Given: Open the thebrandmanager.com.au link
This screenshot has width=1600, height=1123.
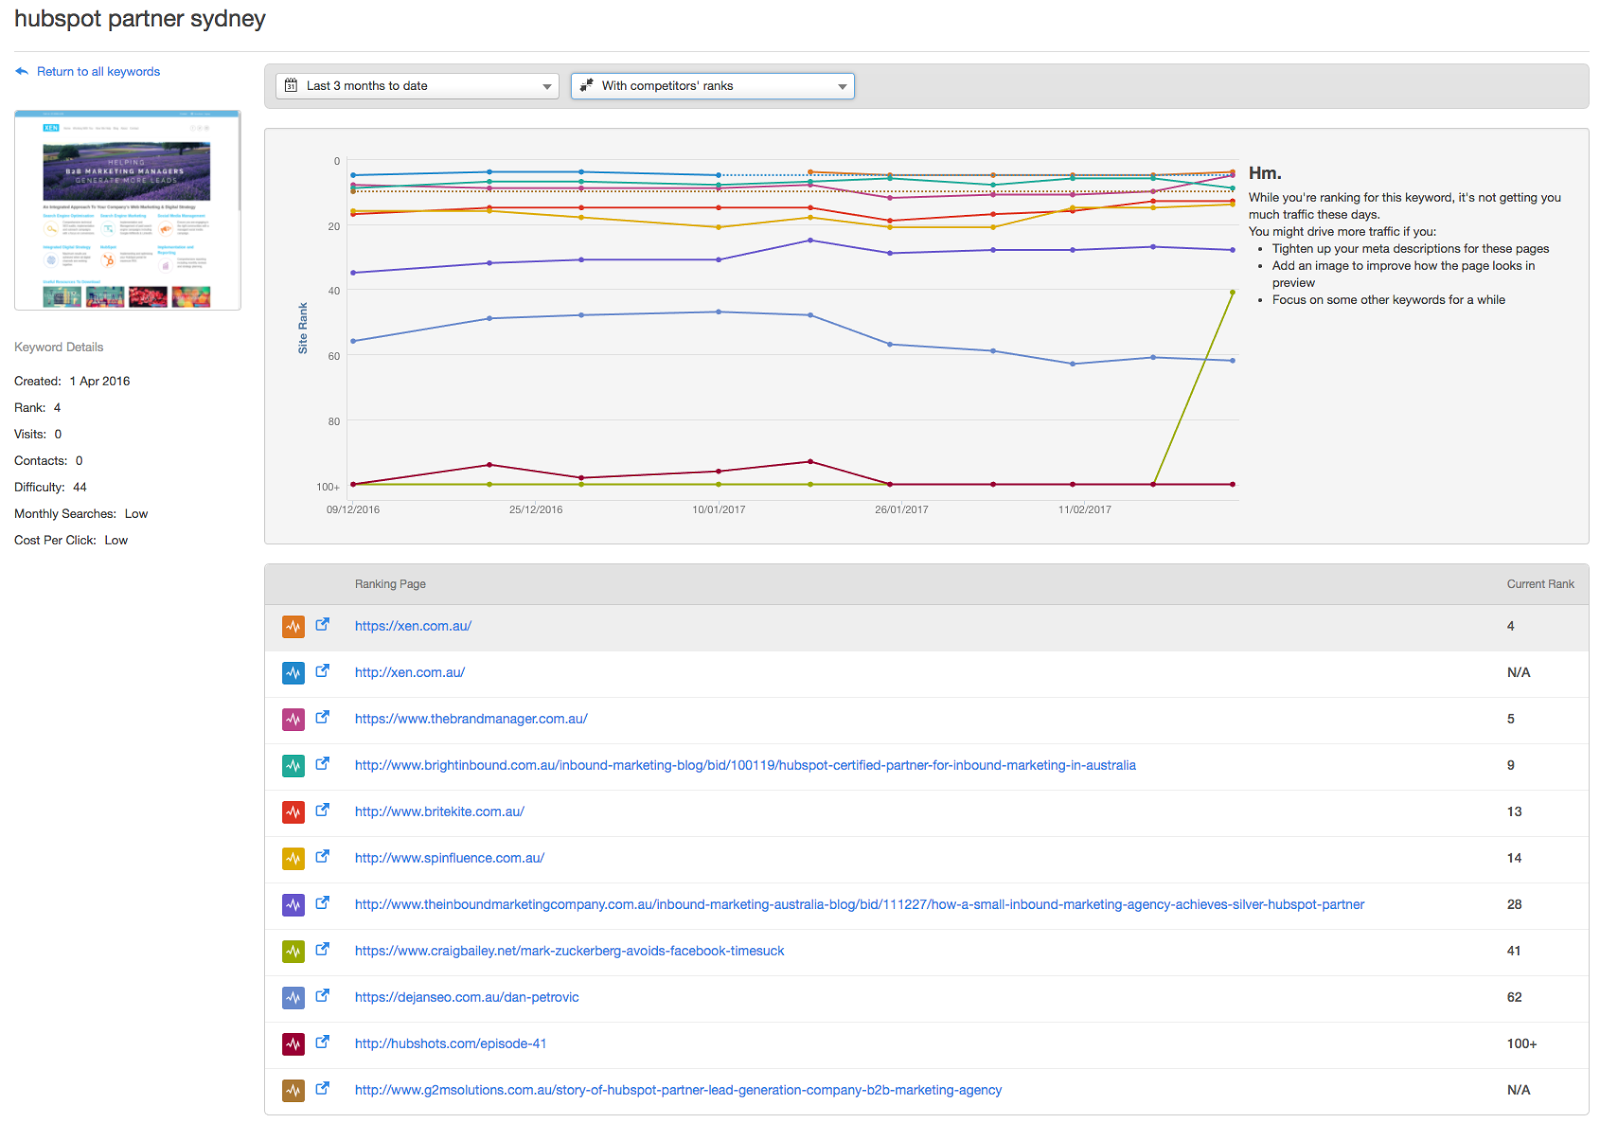Looking at the screenshot, I should 471,719.
